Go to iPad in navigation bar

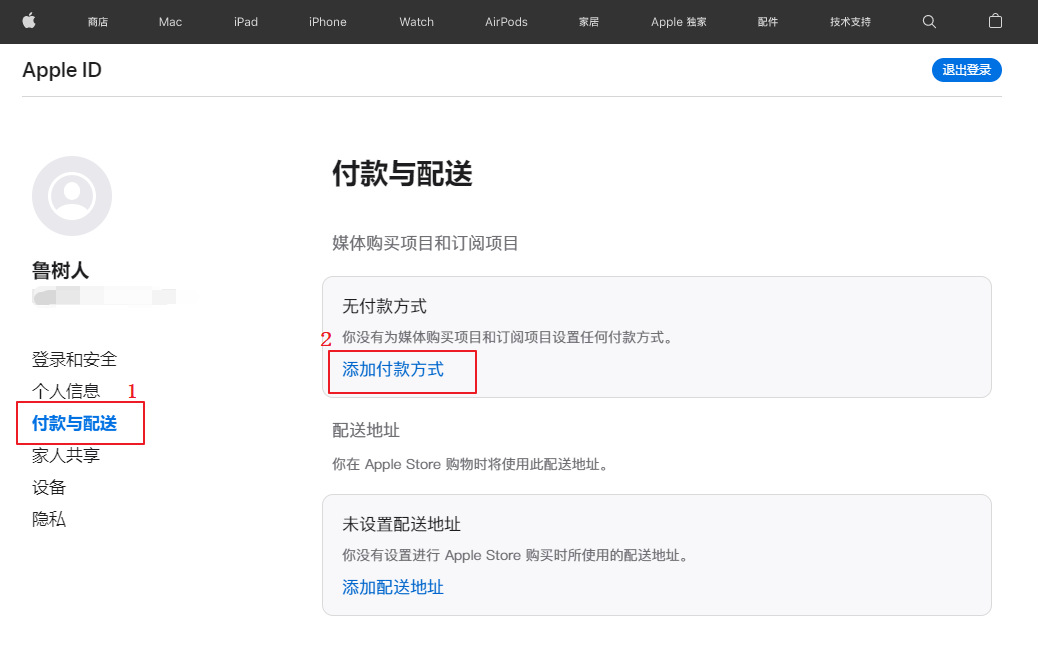tap(245, 22)
